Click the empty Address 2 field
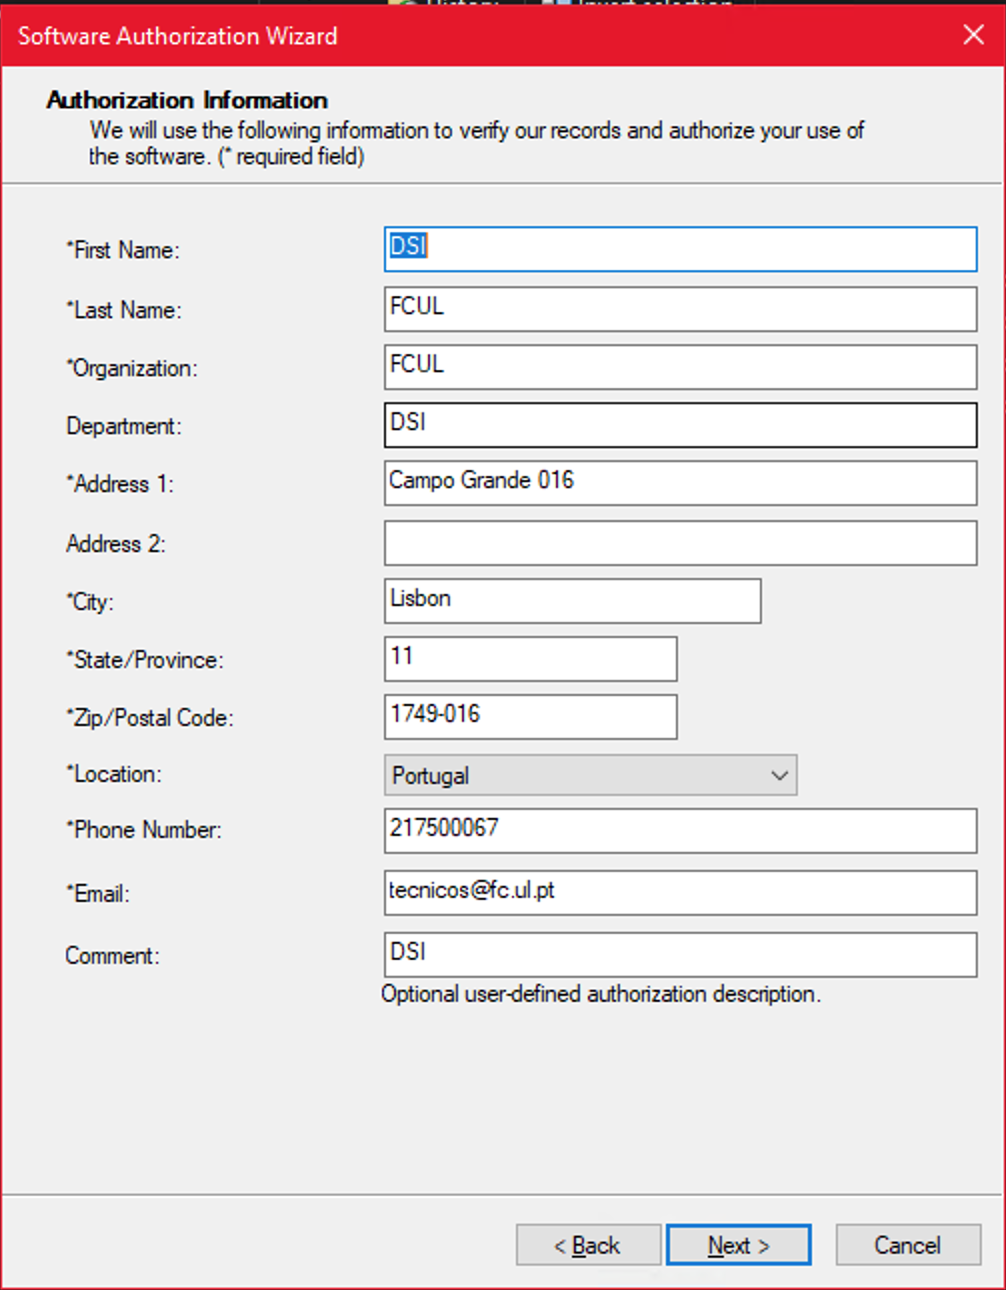1006x1290 pixels. [x=680, y=543]
